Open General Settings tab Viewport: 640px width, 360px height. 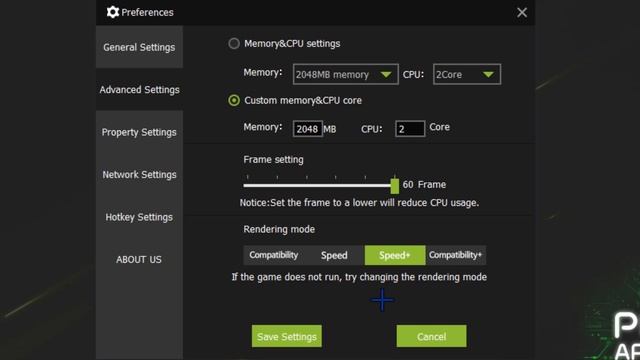point(139,47)
